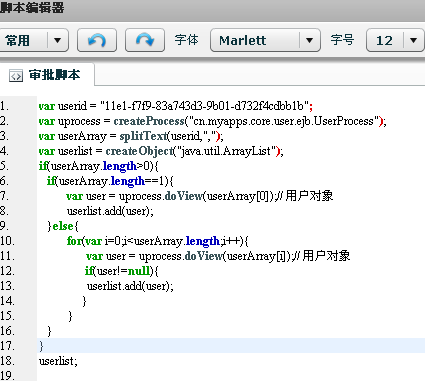
Task: Click the highlighted line 17 brace
Action: click(x=41, y=346)
